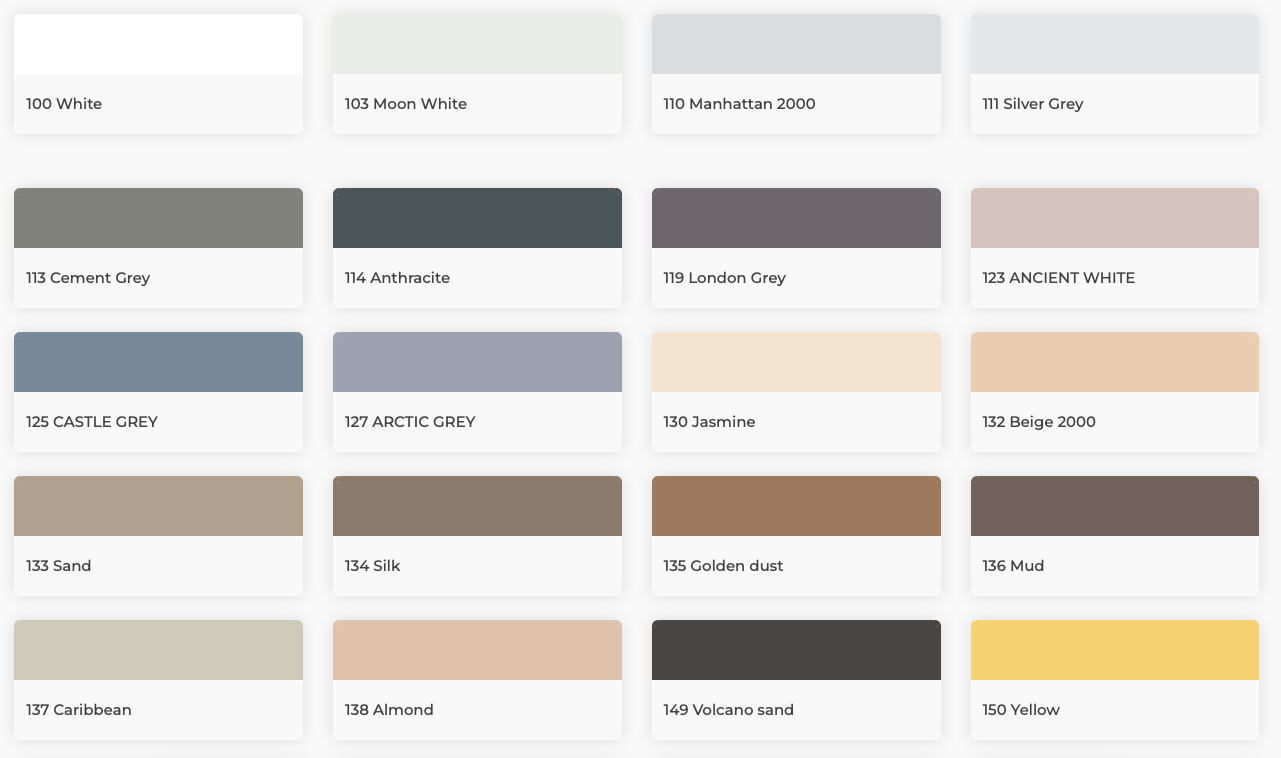
Task: Choose the 136 Mud color swatch
Action: pyautogui.click(x=1114, y=507)
